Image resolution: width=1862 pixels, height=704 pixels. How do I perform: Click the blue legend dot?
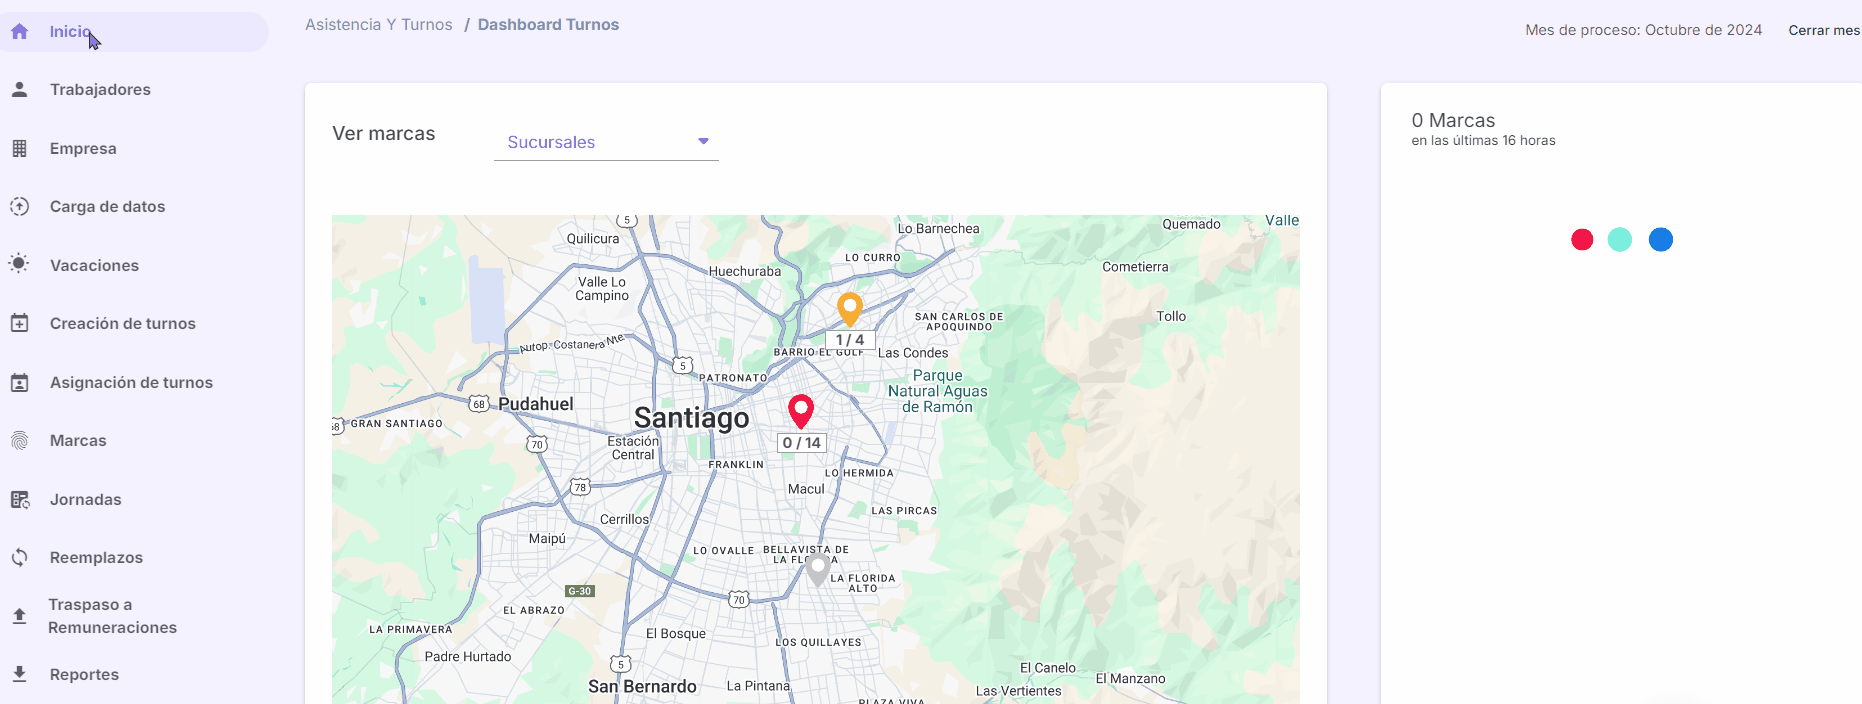pos(1661,240)
